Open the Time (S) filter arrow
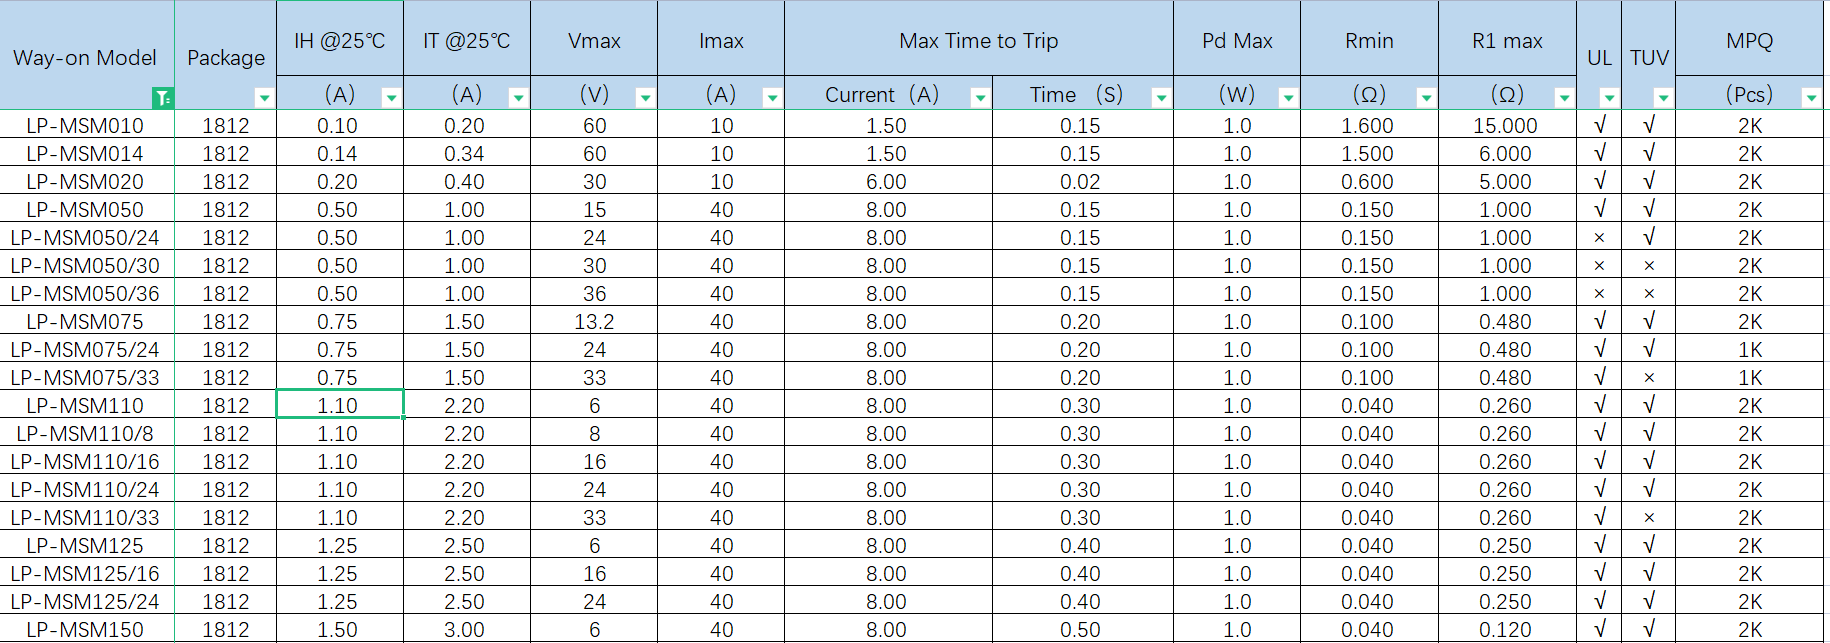 point(1161,98)
